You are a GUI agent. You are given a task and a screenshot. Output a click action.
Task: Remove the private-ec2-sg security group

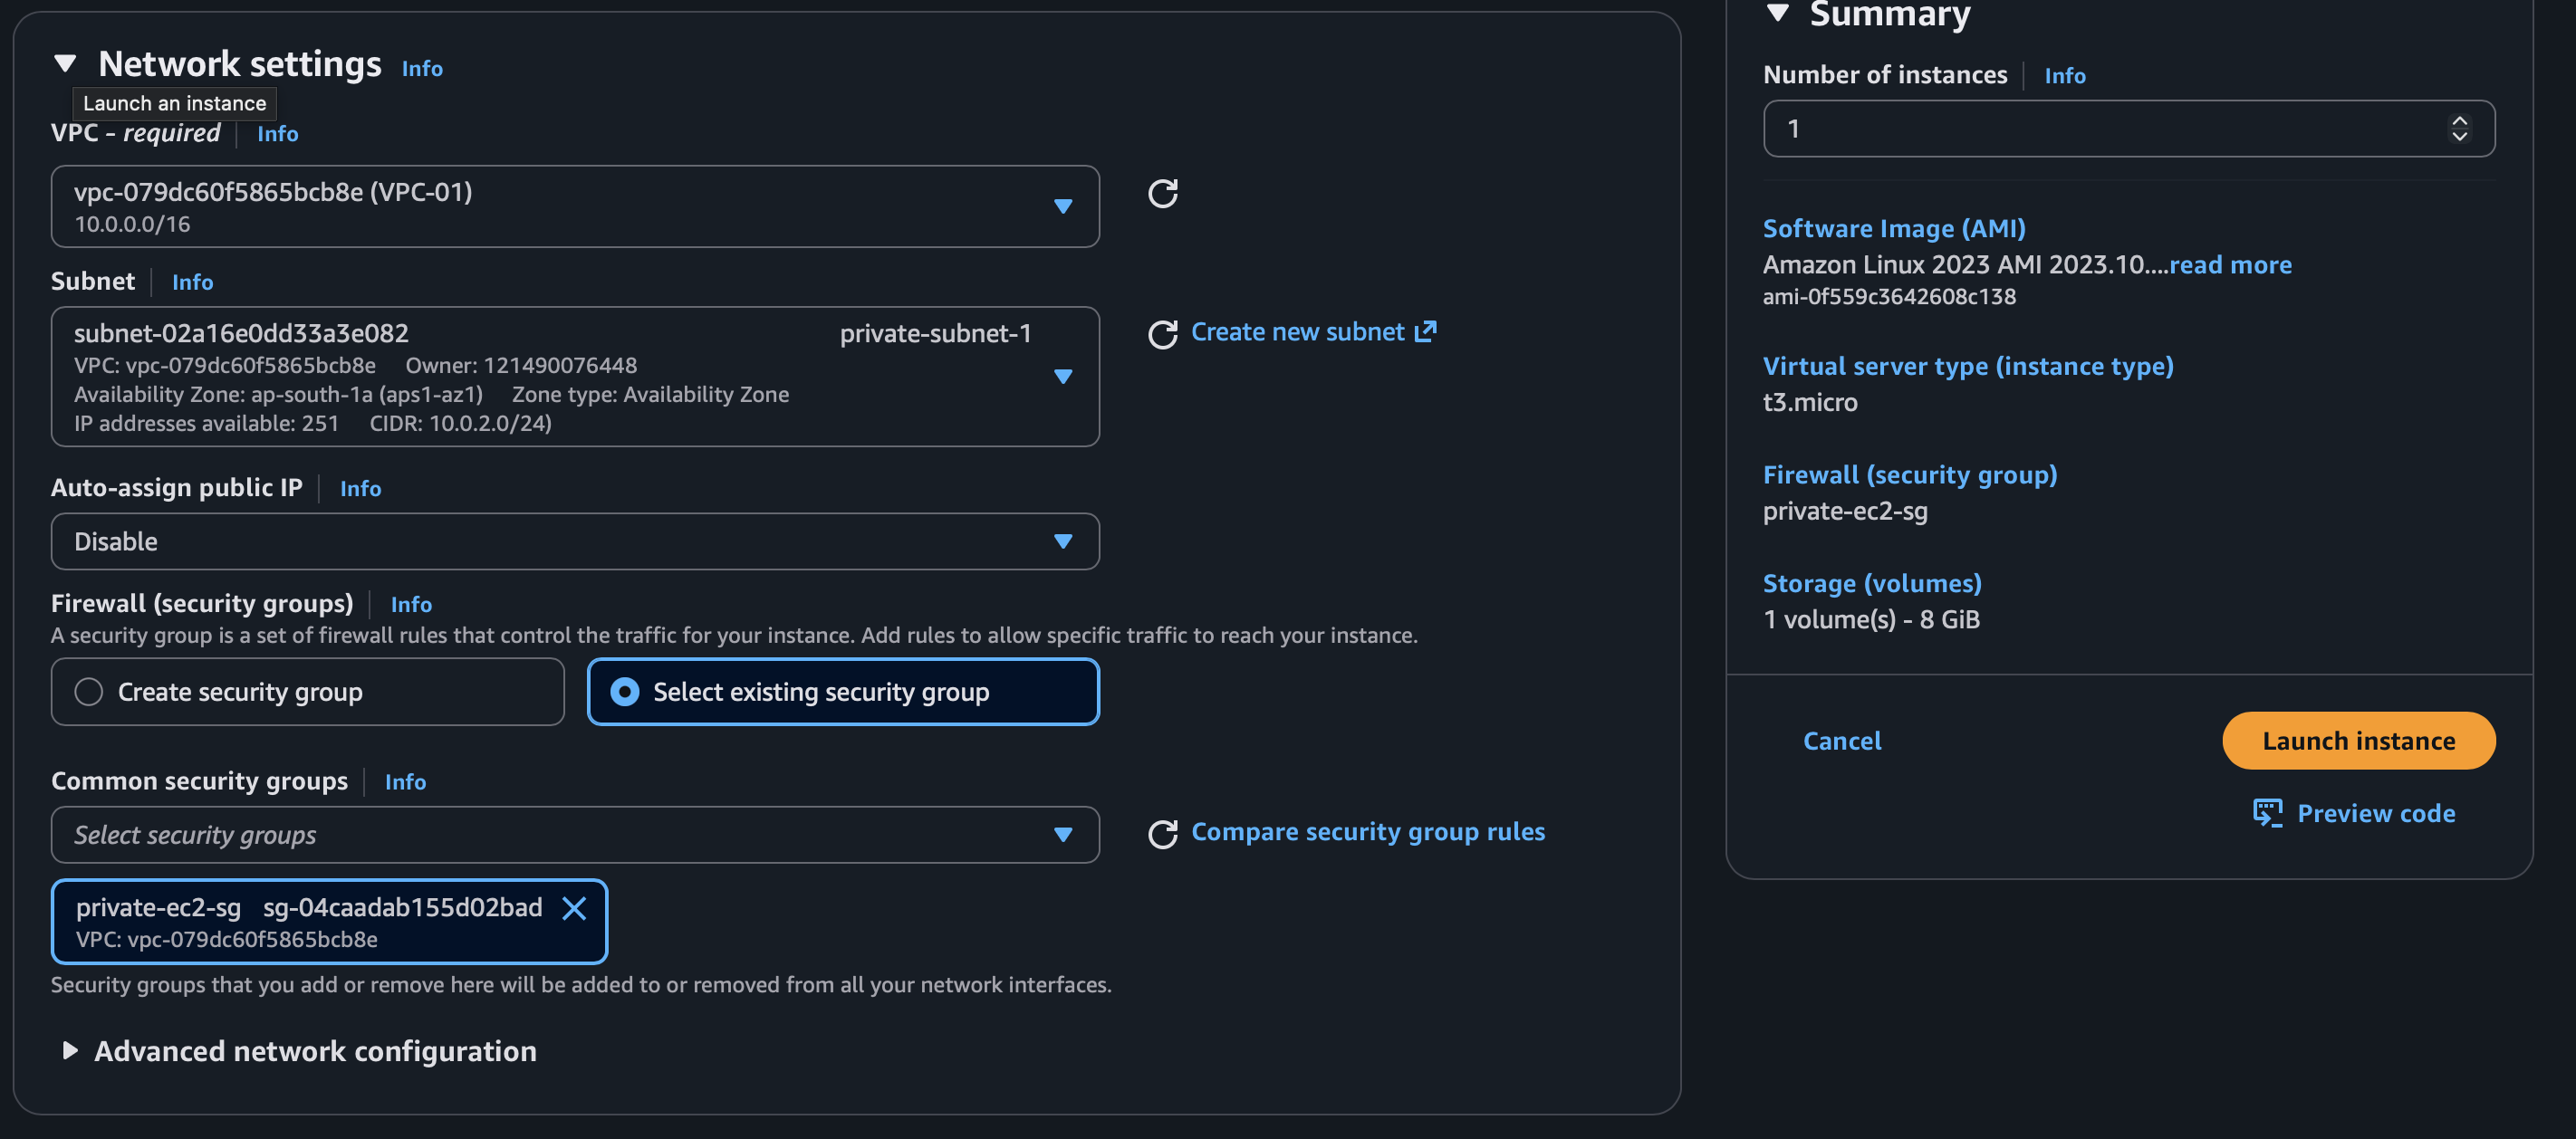(574, 908)
